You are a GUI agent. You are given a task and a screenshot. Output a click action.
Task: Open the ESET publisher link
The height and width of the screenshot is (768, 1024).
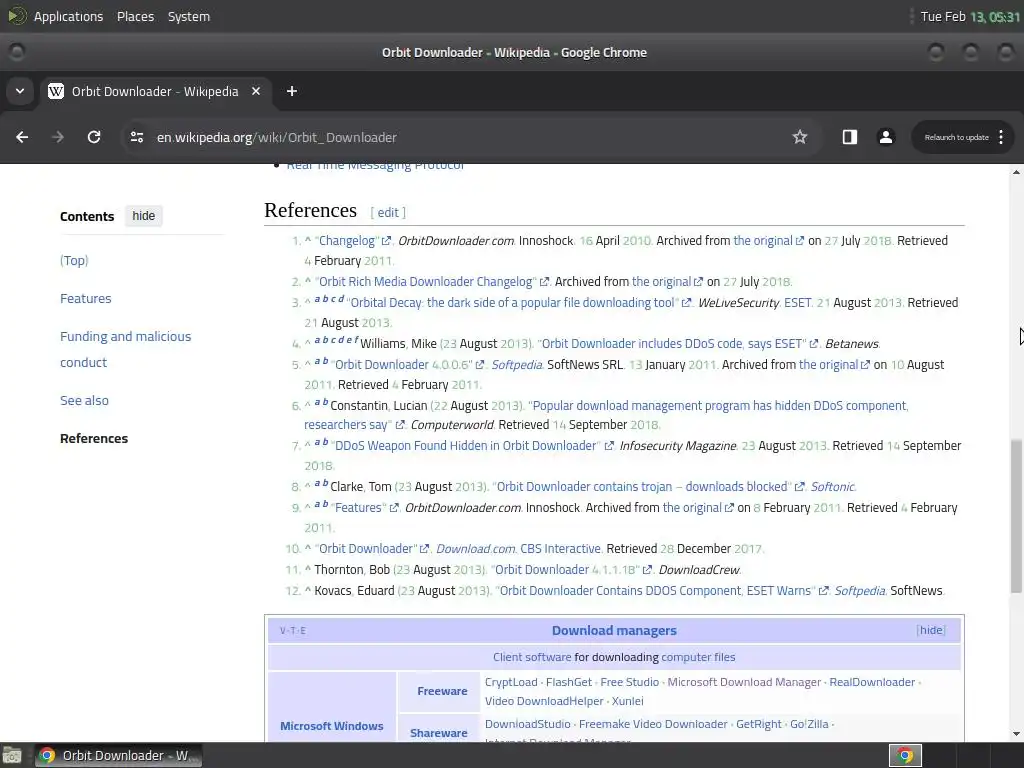[797, 303]
